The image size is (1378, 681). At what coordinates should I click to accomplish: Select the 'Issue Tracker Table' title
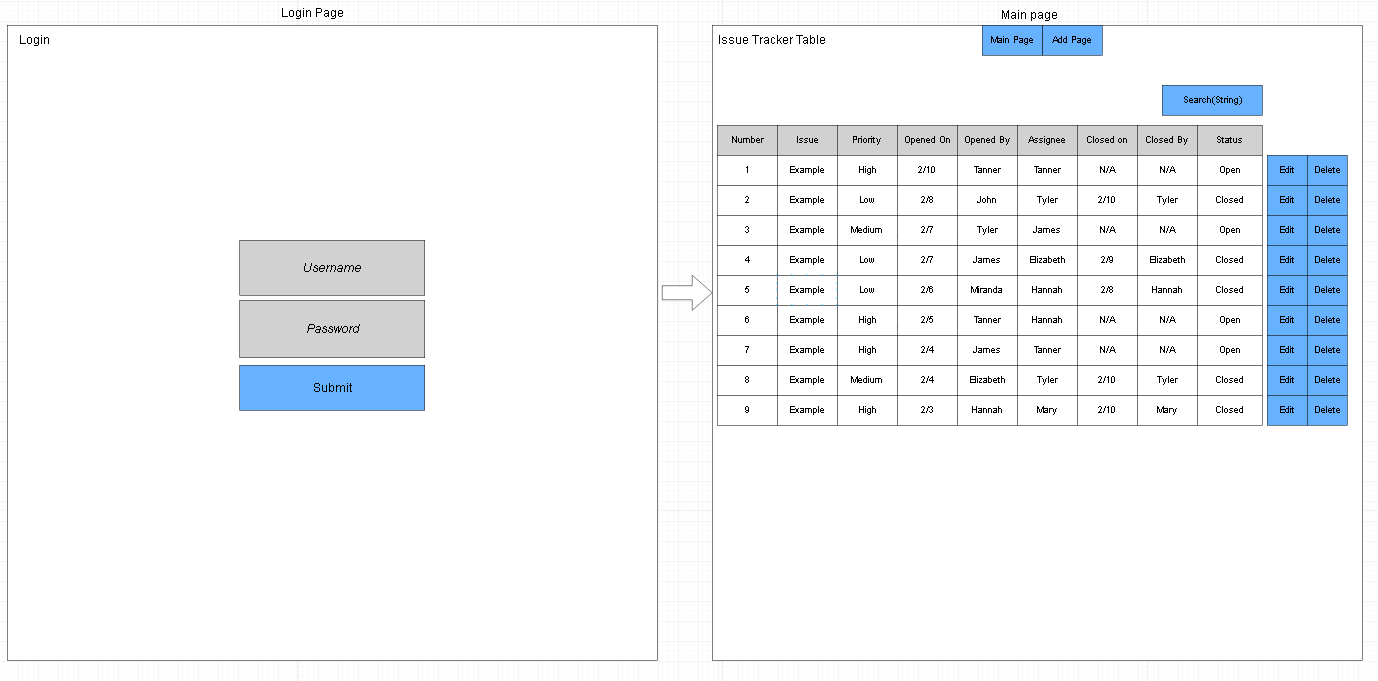[x=772, y=40]
